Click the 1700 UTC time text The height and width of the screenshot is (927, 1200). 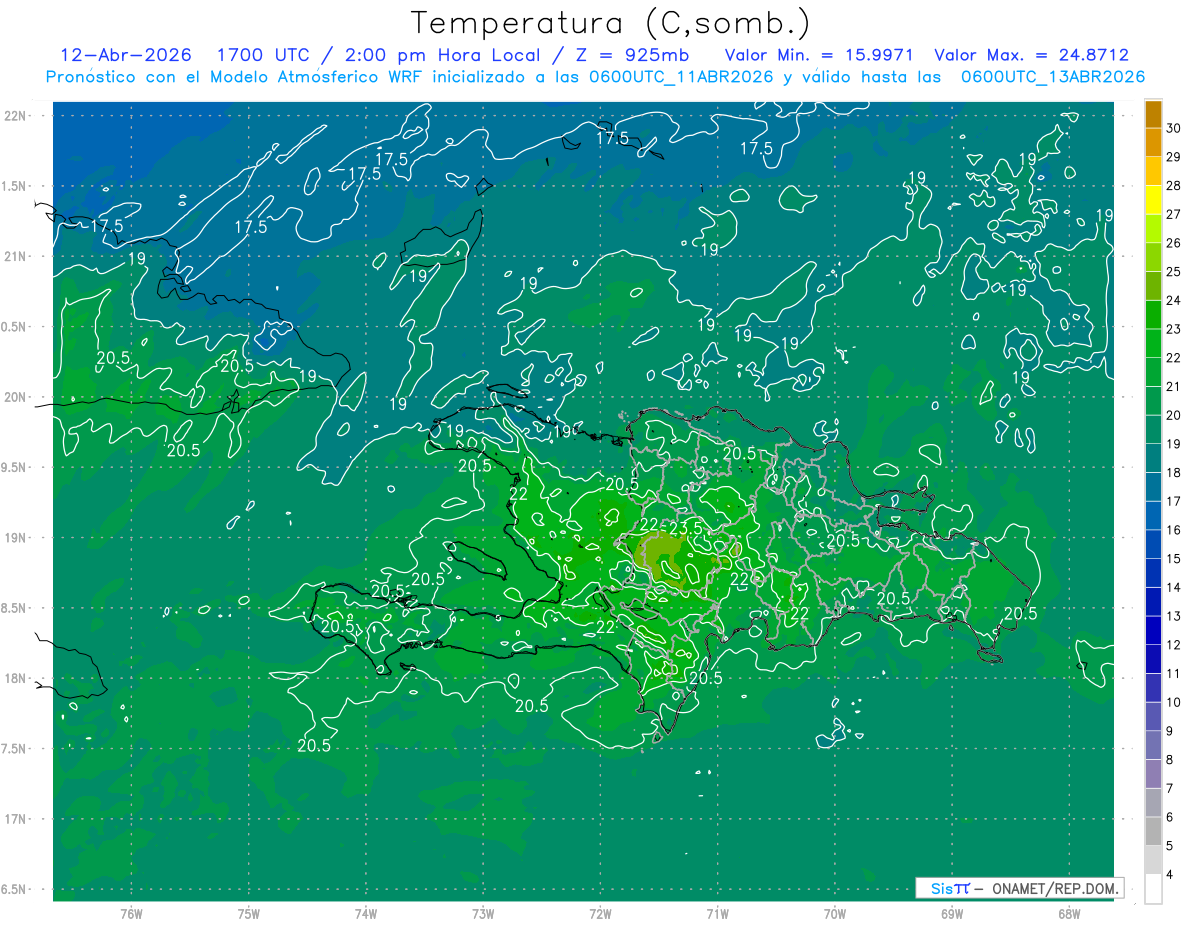point(256,55)
